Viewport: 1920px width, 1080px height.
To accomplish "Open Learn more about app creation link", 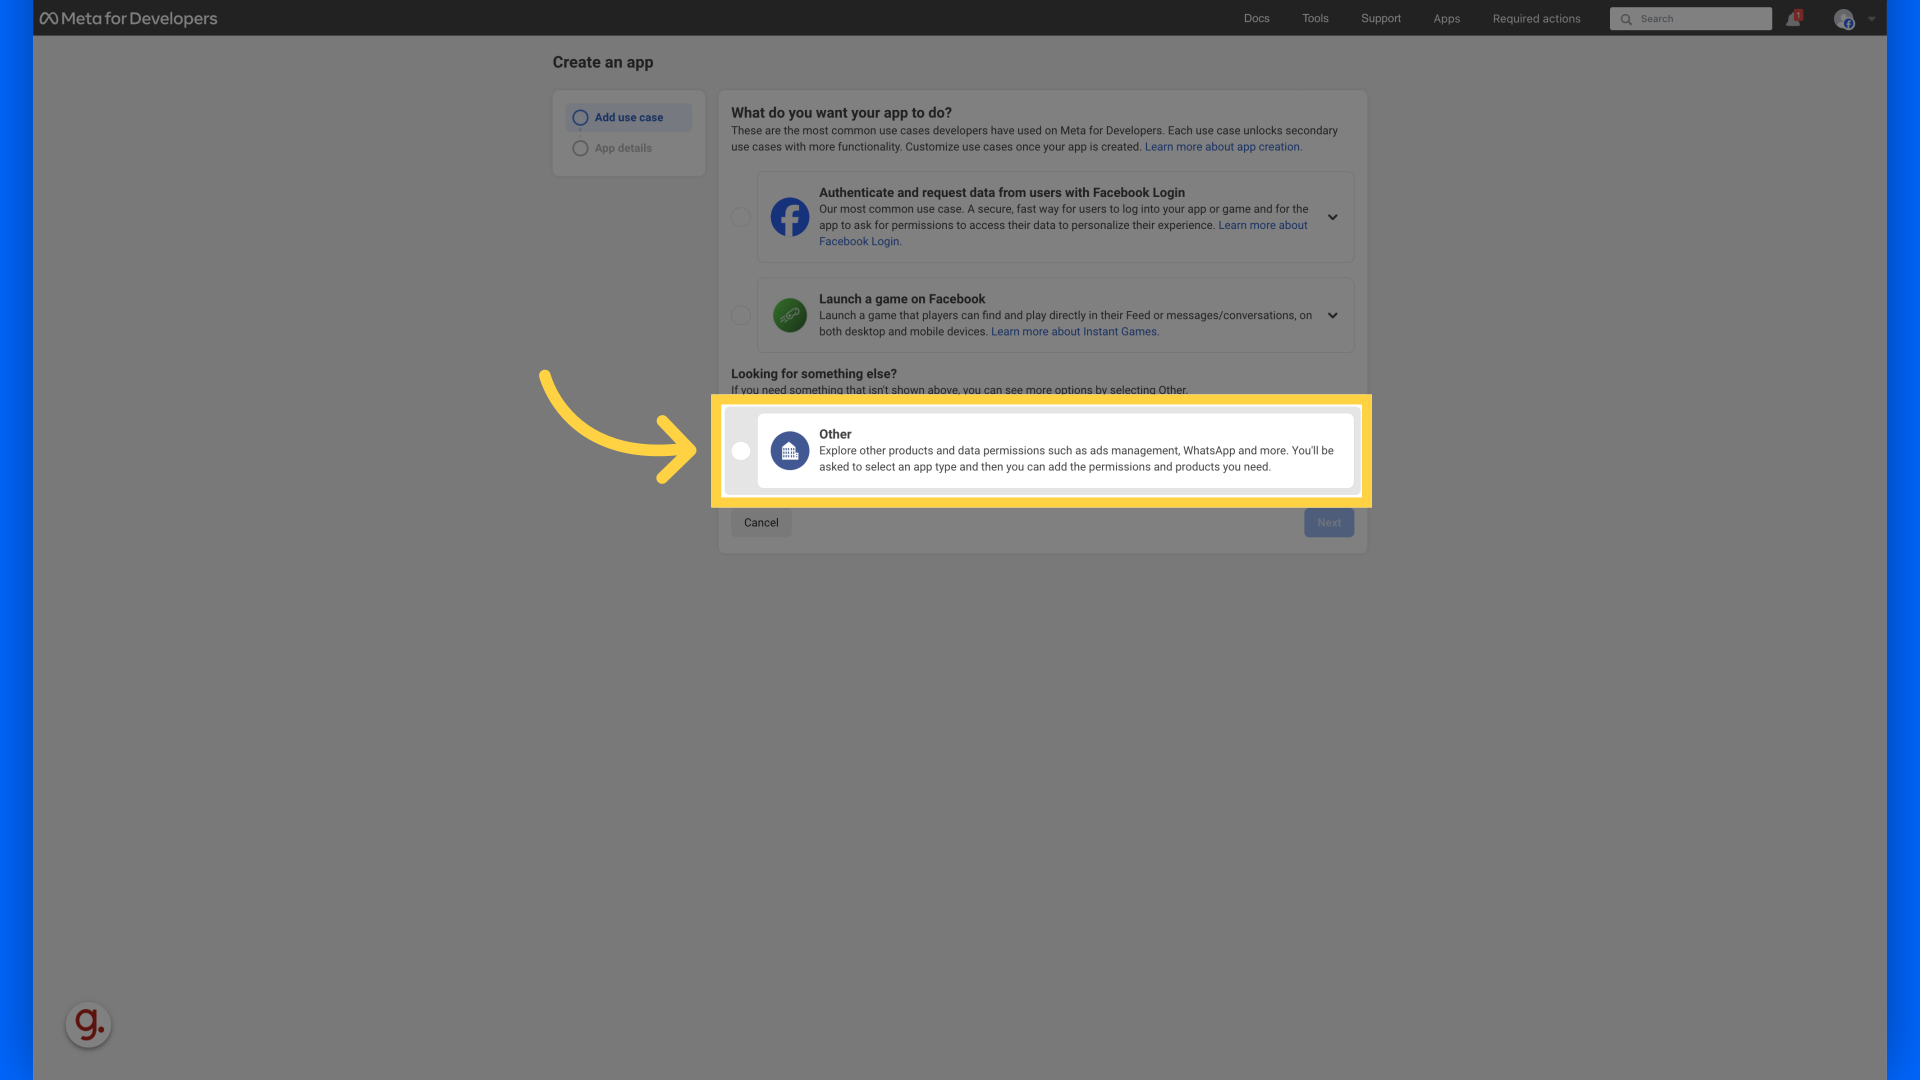I will point(1222,147).
